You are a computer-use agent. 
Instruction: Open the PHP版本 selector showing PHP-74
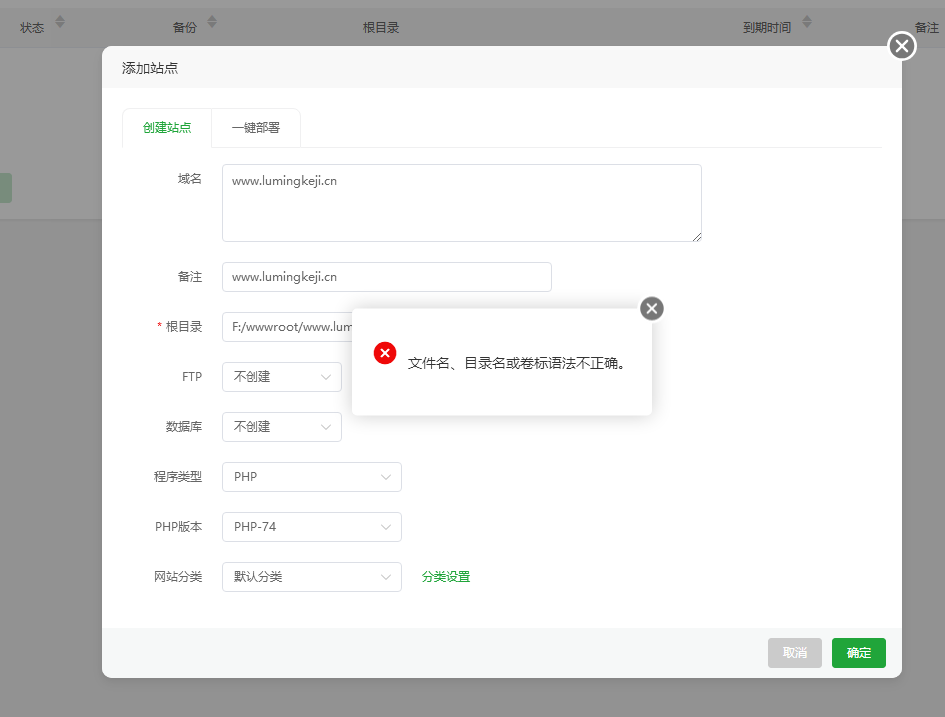pos(311,527)
